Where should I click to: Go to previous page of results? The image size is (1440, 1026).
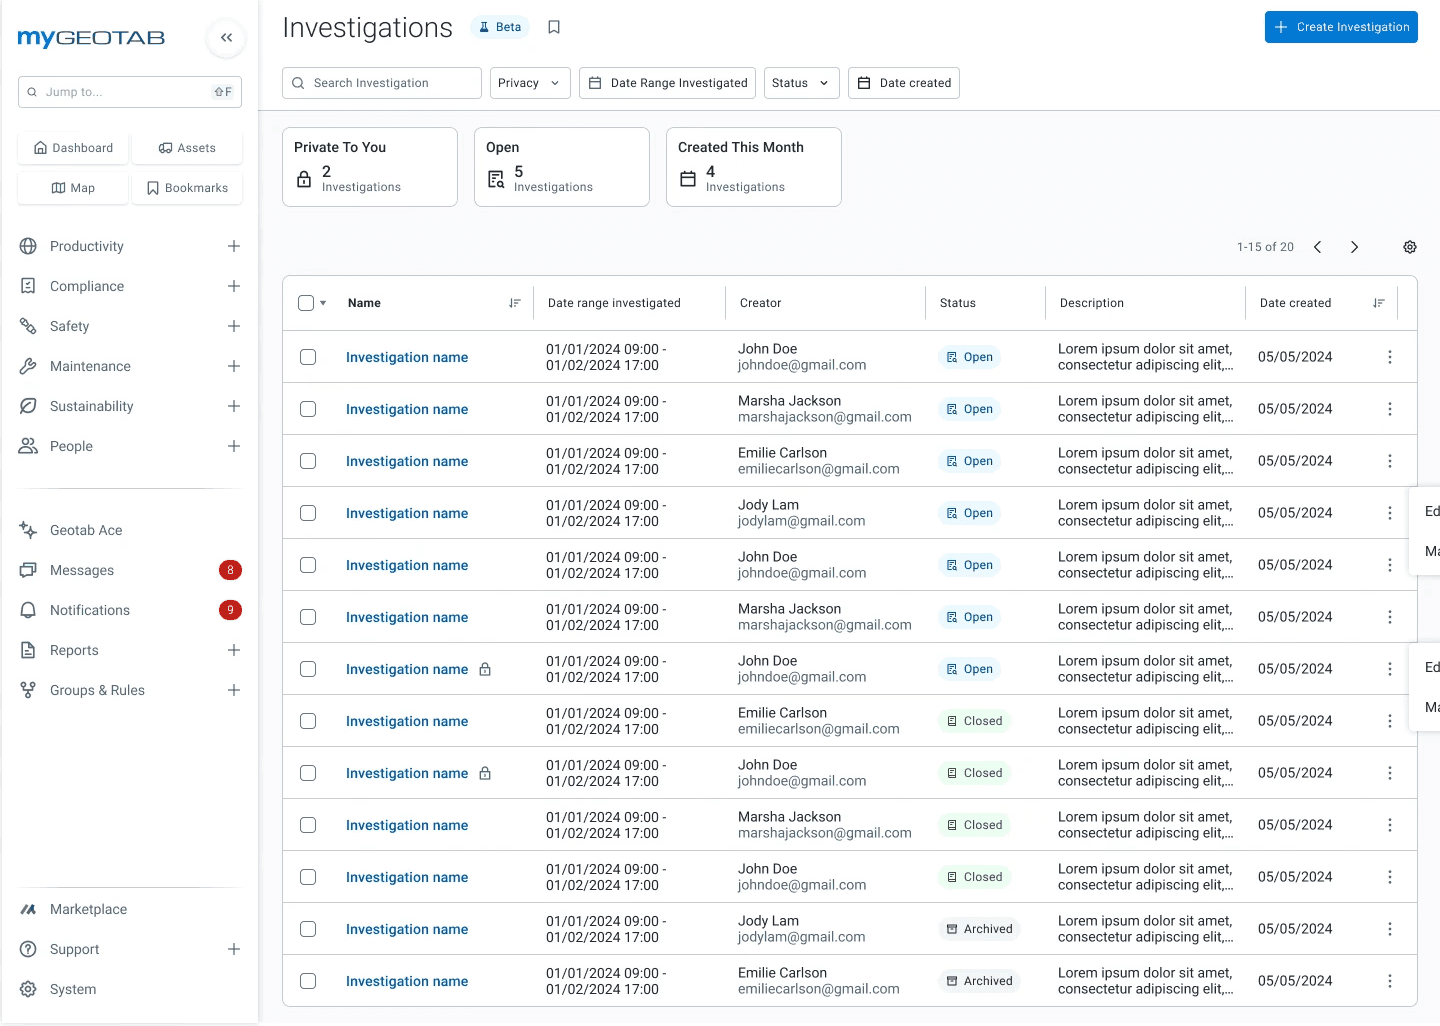click(x=1318, y=247)
